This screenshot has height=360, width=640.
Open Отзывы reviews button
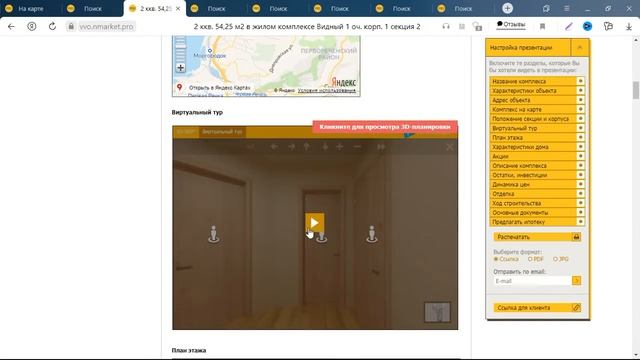tap(511, 25)
